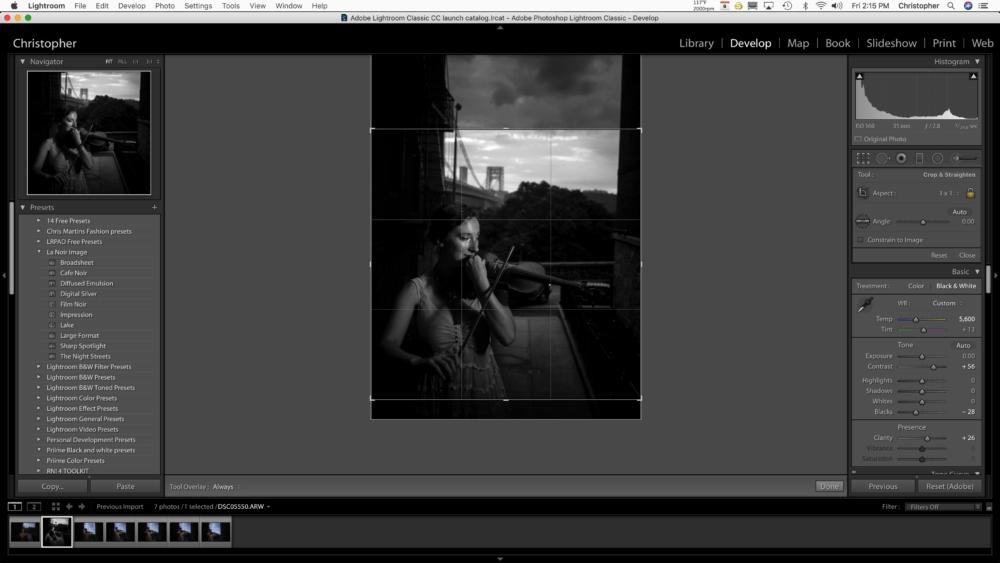This screenshot has height=563, width=1000.
Task: Open the Filters Off dropdown
Action: [943, 507]
